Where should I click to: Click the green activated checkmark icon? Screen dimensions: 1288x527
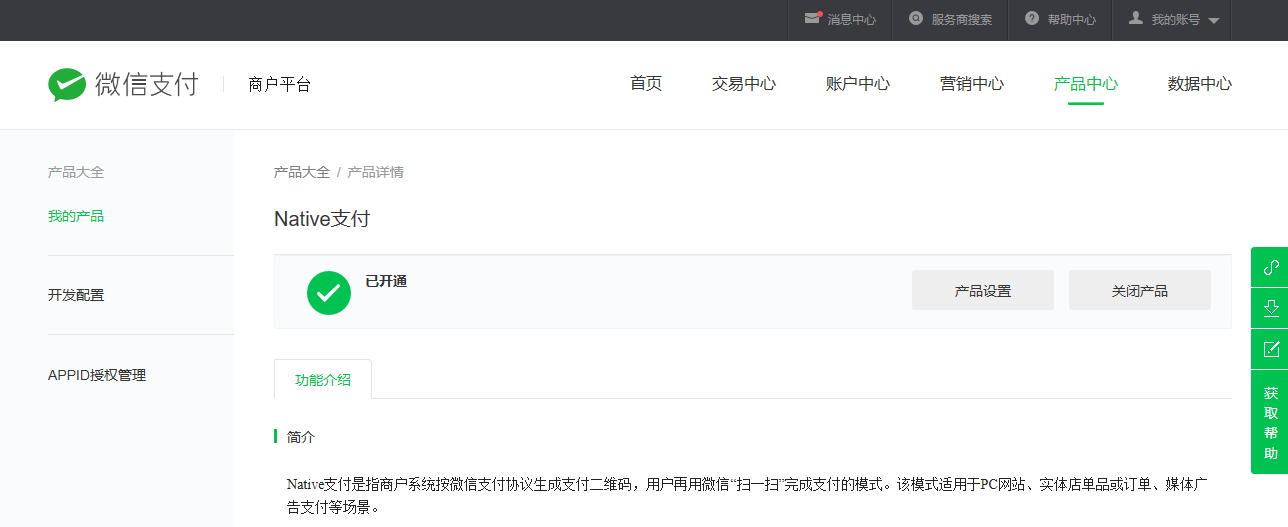pos(329,293)
